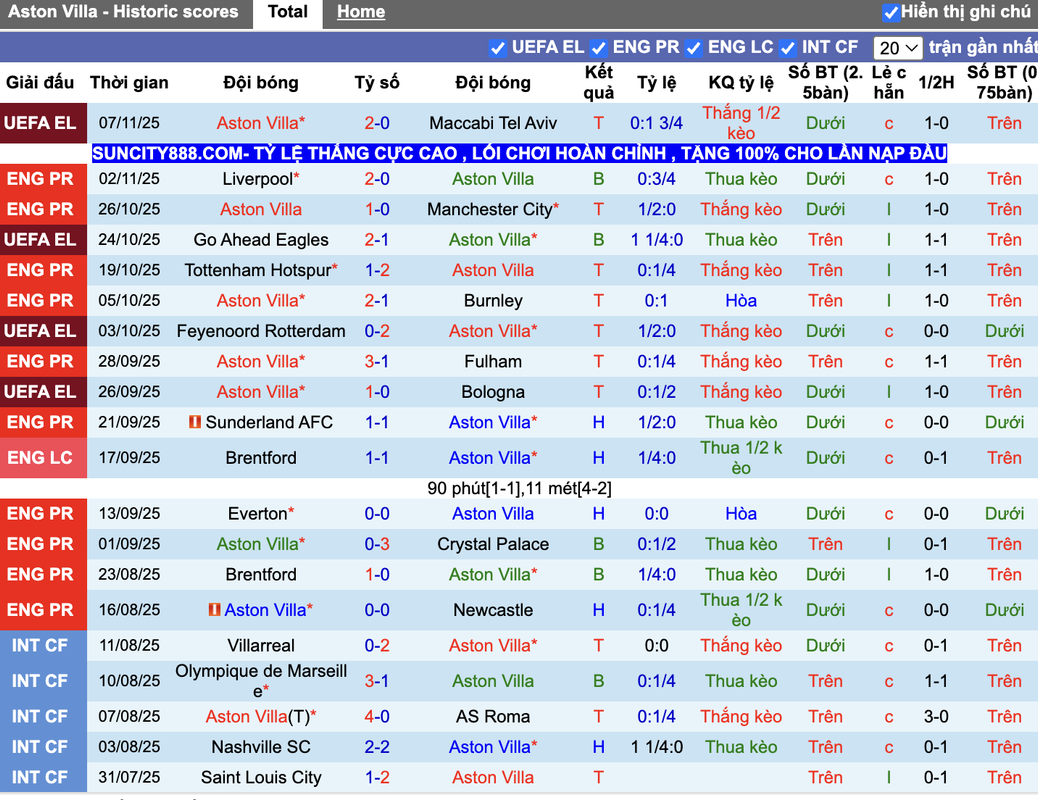The width and height of the screenshot is (1038, 800).
Task: Click the Thời gian column header
Action: (x=129, y=83)
